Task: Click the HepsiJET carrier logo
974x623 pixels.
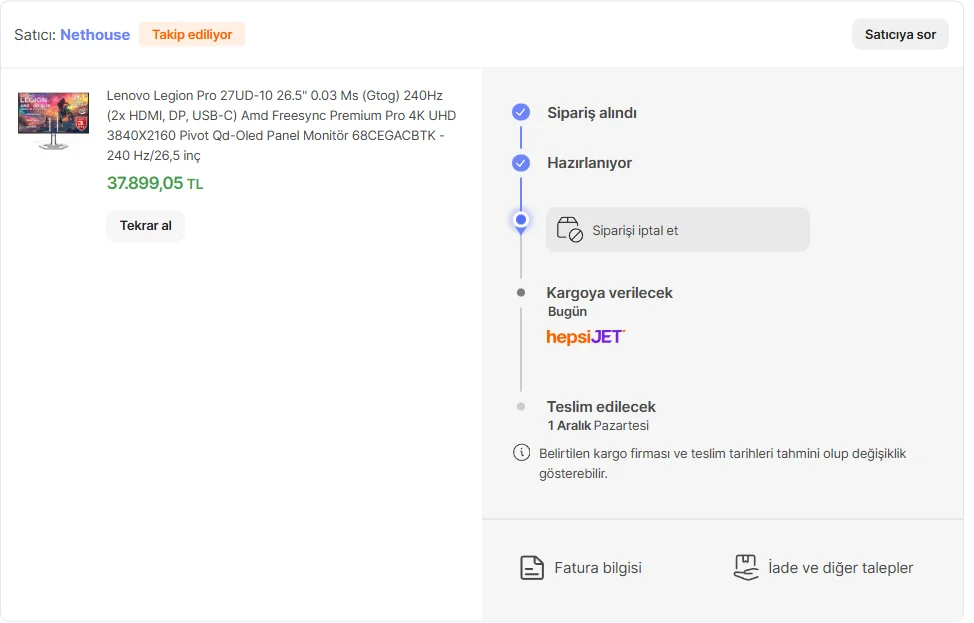Action: click(x=586, y=337)
